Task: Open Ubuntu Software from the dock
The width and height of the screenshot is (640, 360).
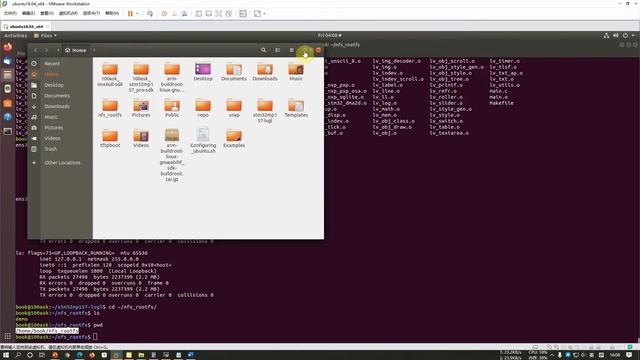Action: (8, 103)
